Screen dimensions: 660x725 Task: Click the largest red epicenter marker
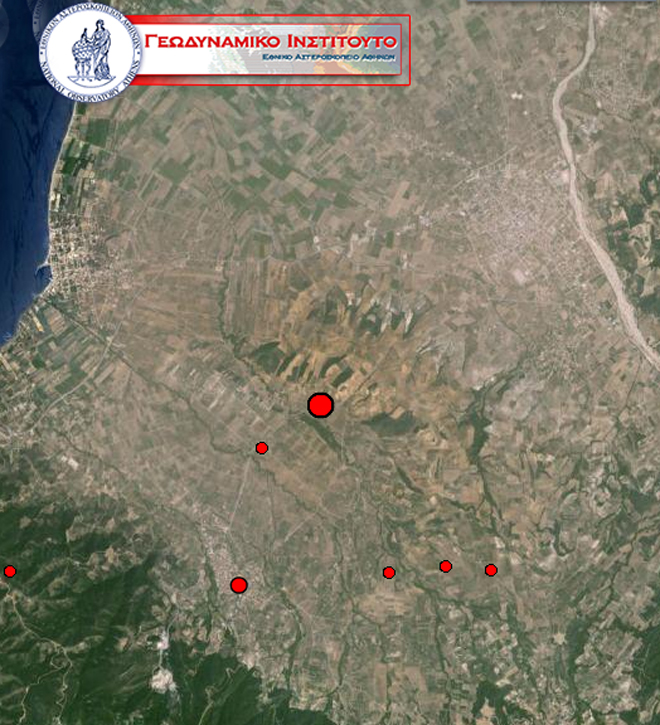pyautogui.click(x=320, y=405)
